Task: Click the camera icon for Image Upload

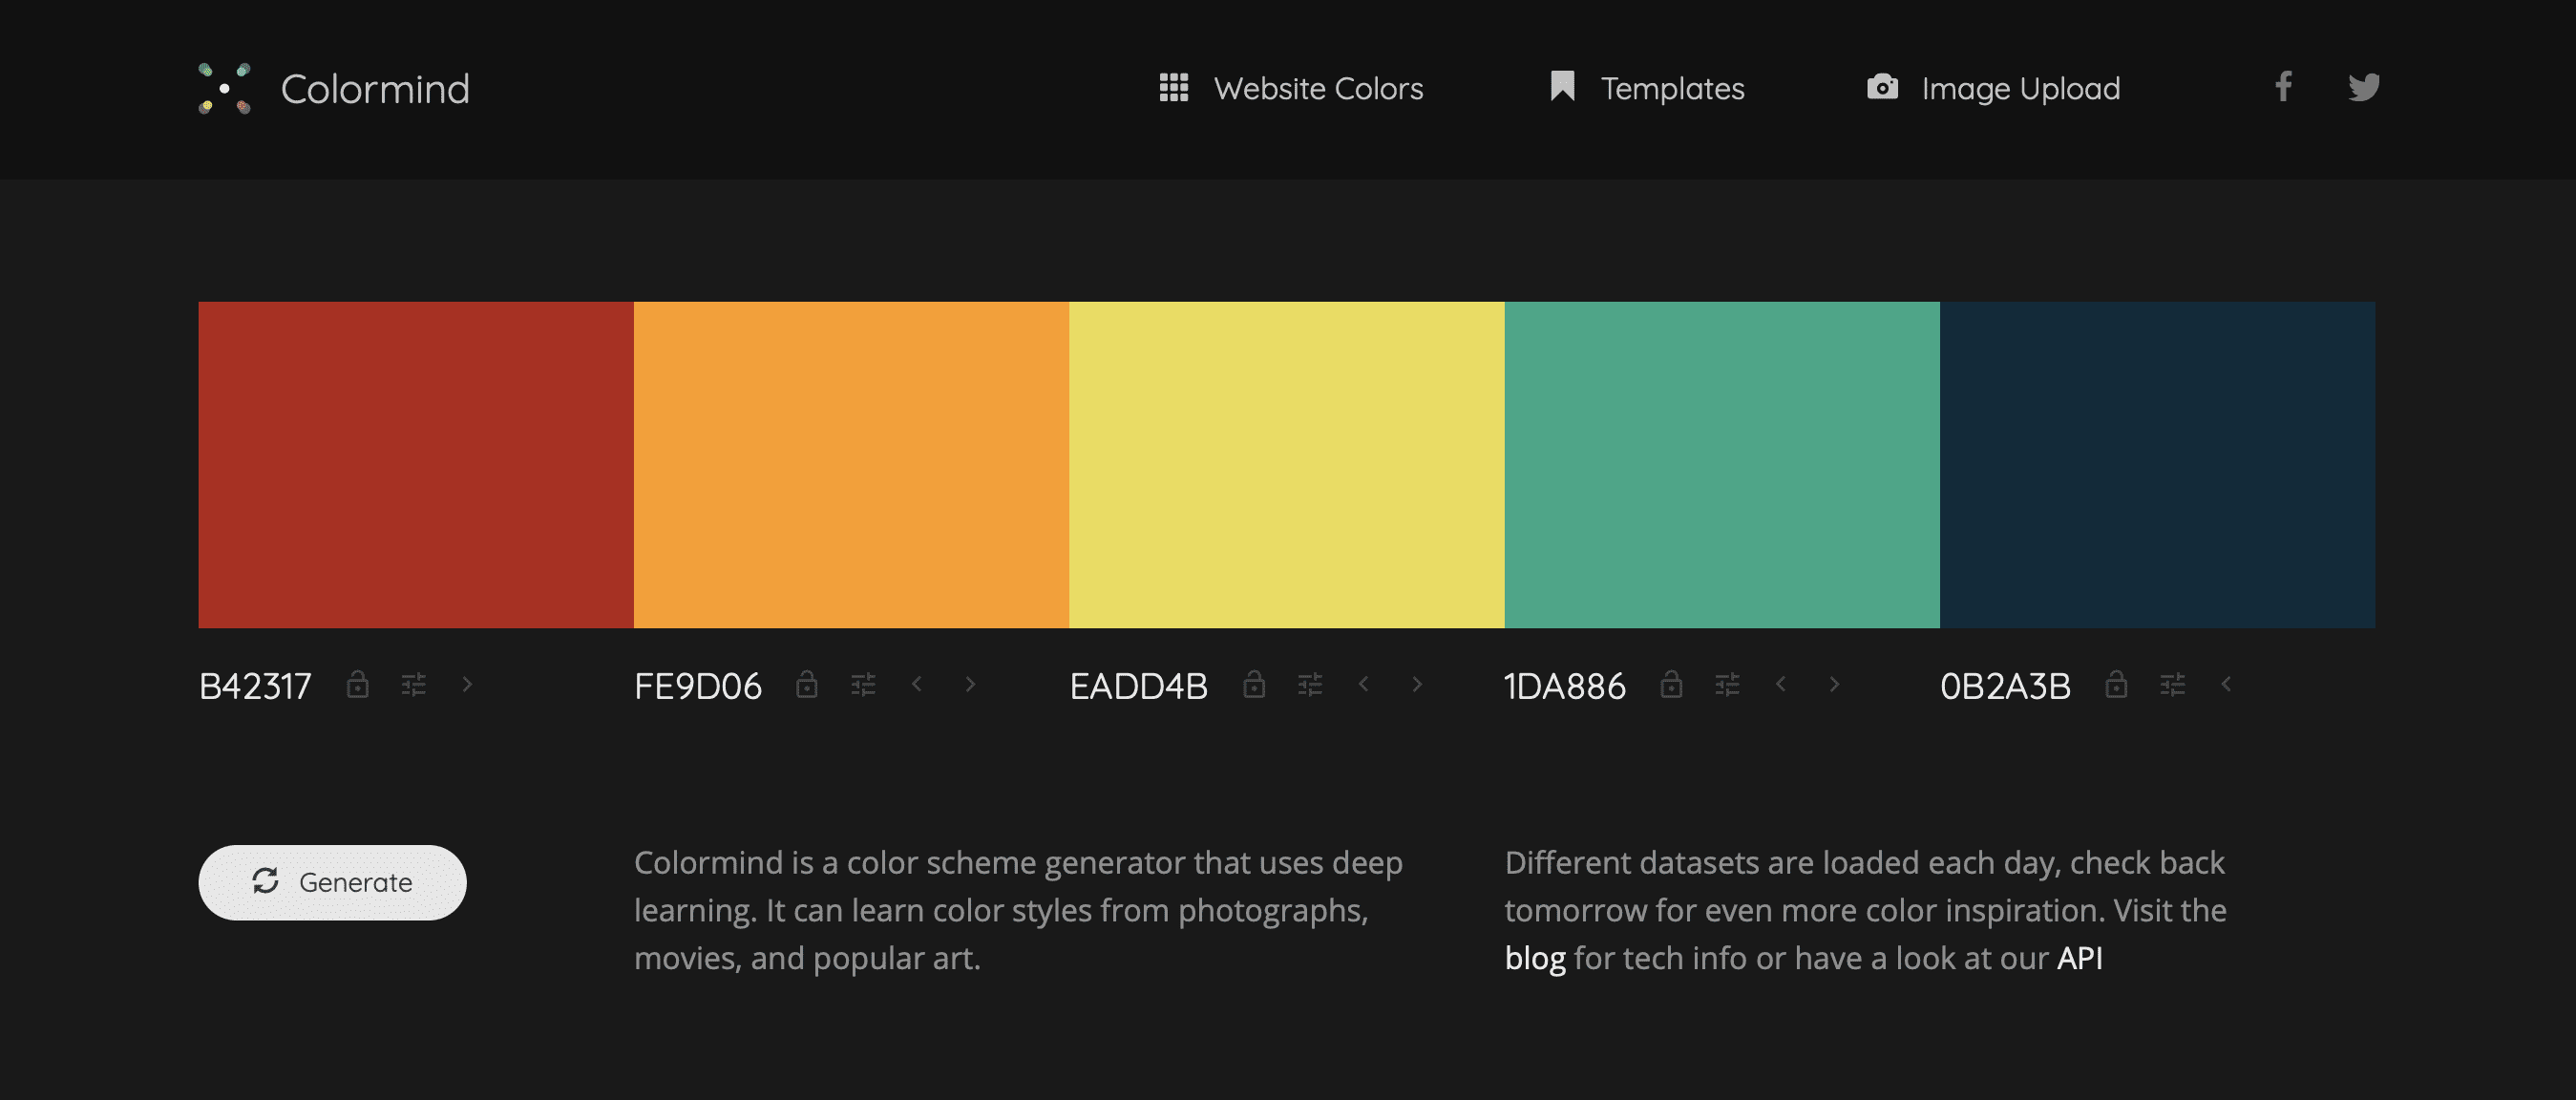Action: [1882, 87]
